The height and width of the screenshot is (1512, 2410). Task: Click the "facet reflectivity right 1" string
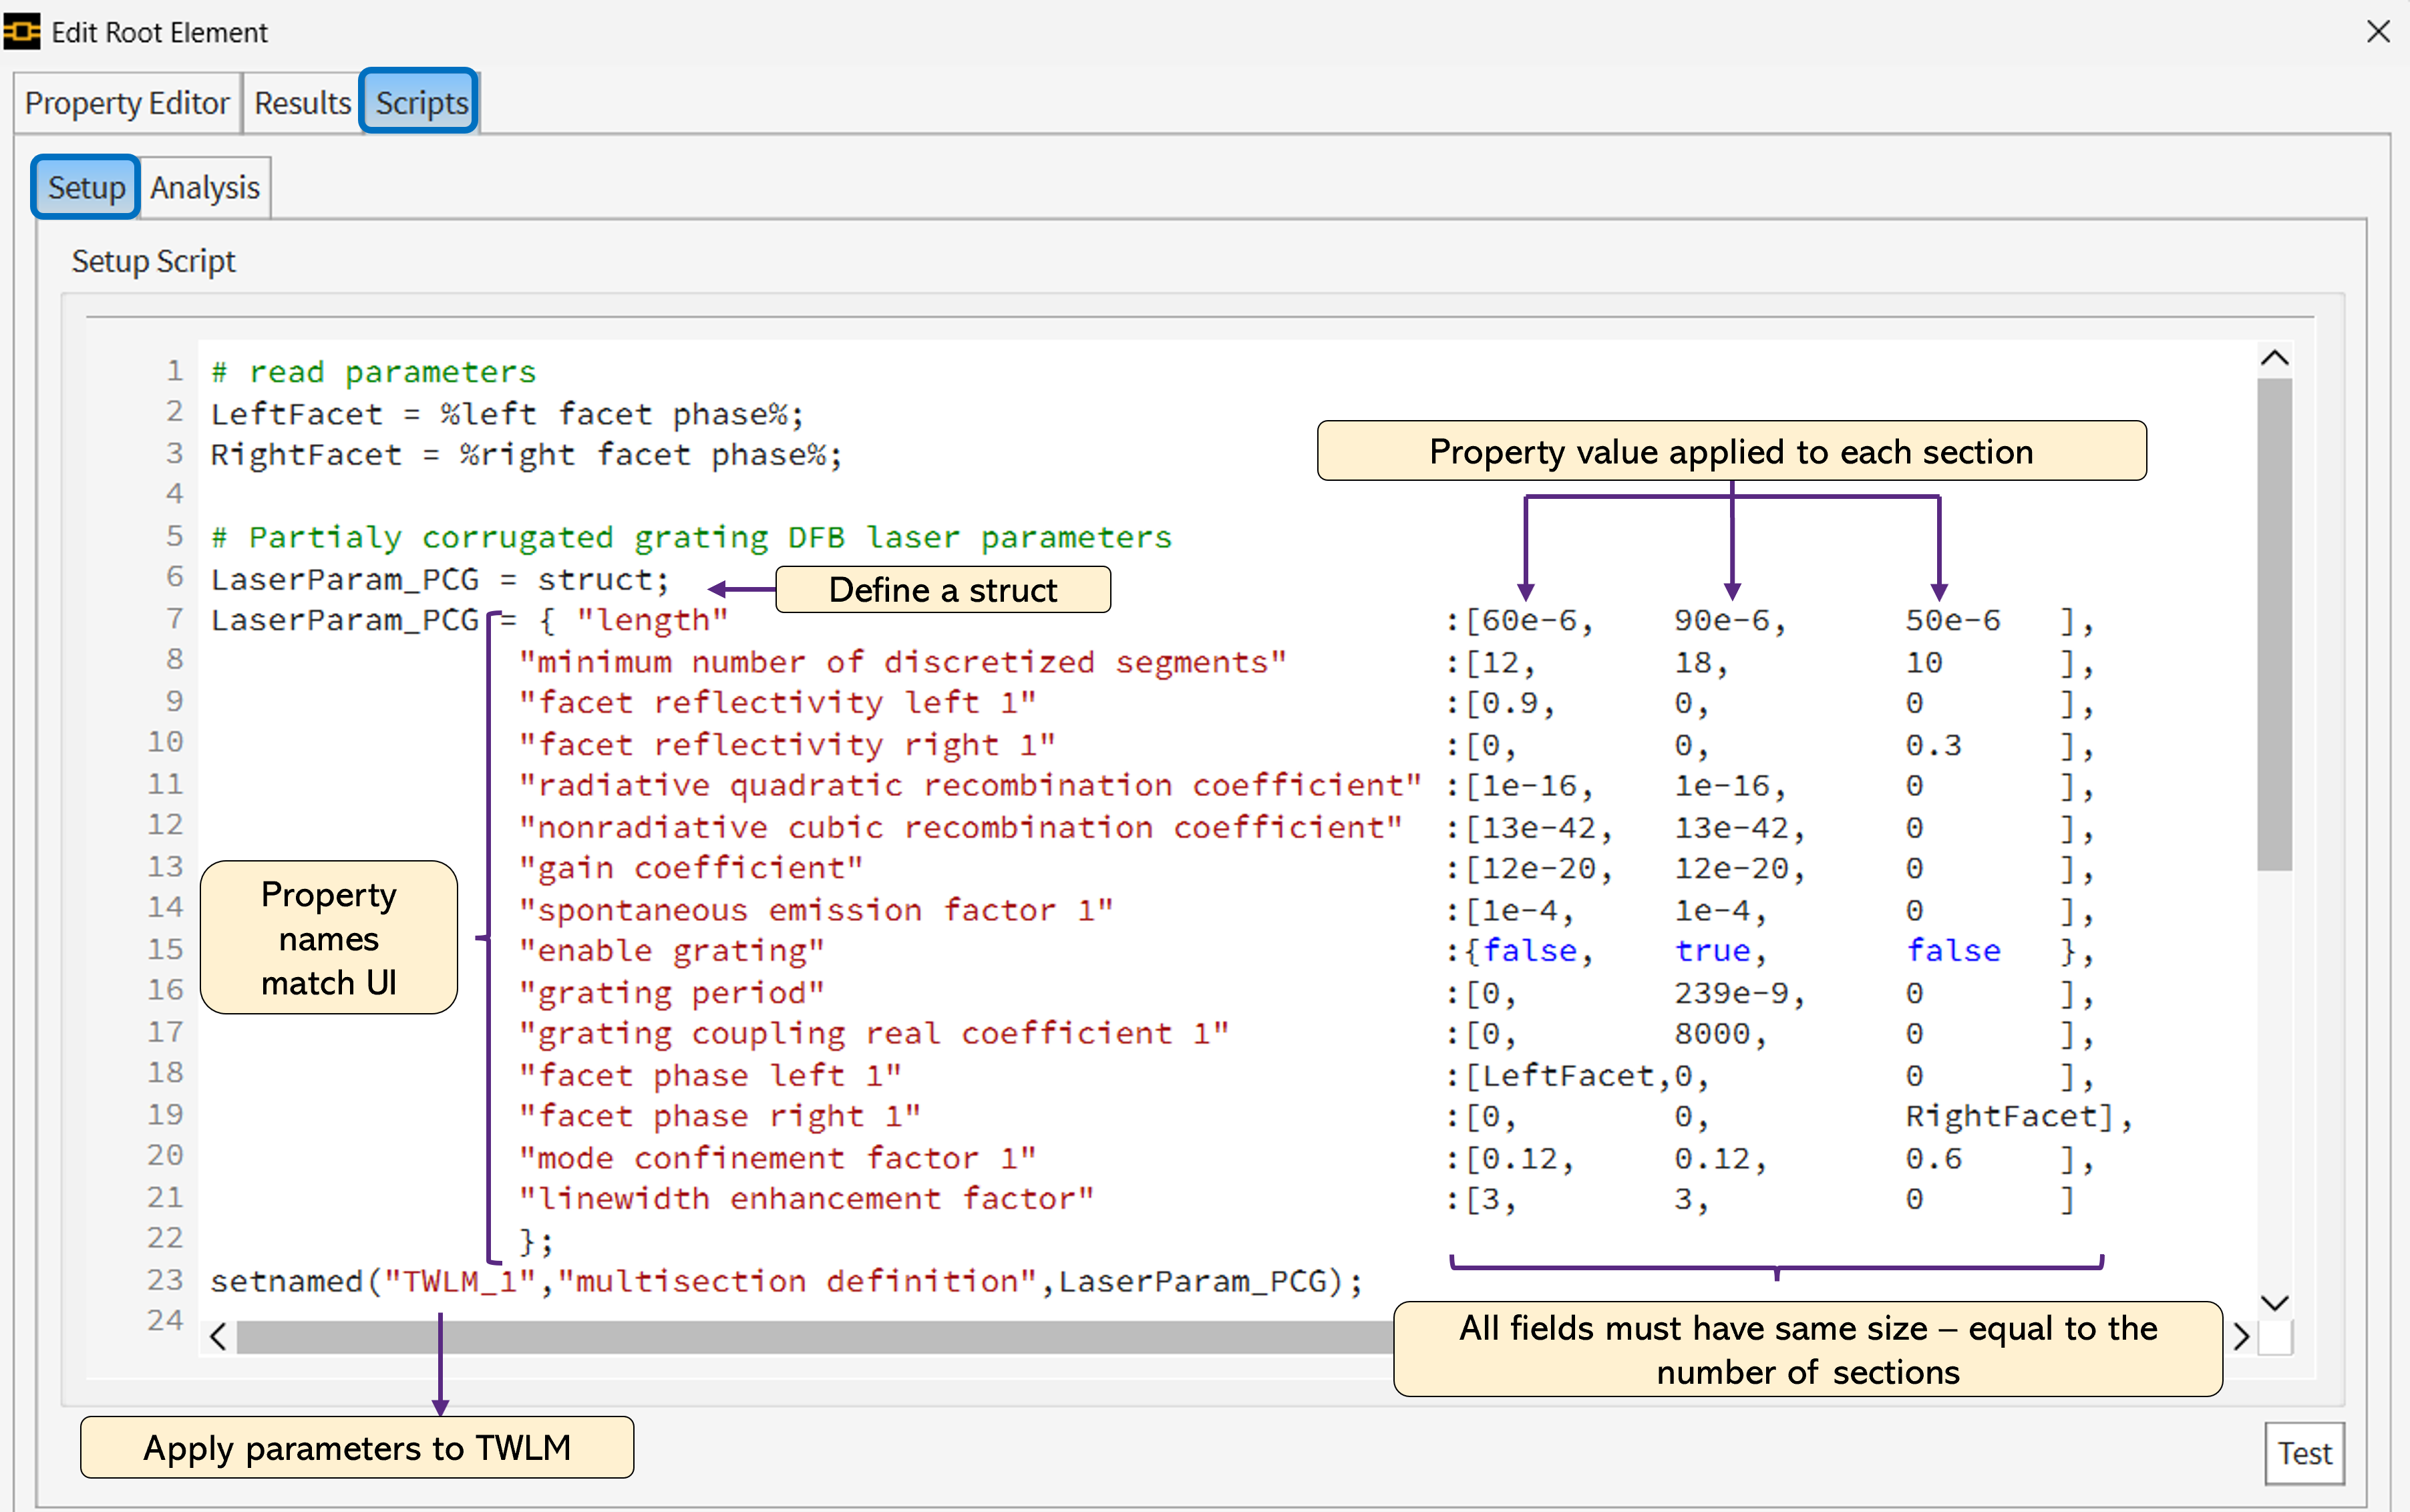click(x=787, y=745)
